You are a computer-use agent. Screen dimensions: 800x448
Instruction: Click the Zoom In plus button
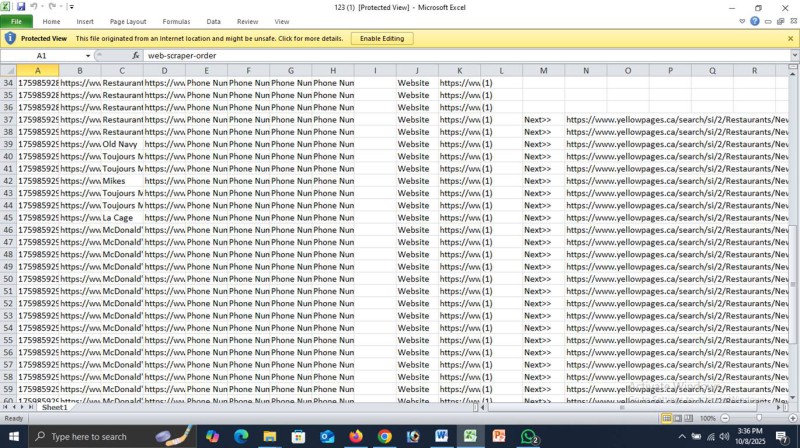pos(790,418)
